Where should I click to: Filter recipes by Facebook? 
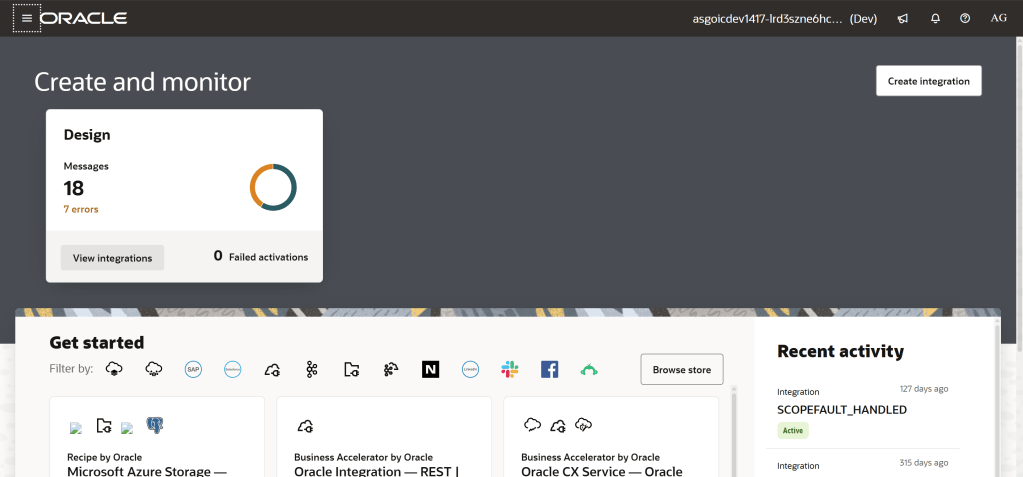pos(549,369)
